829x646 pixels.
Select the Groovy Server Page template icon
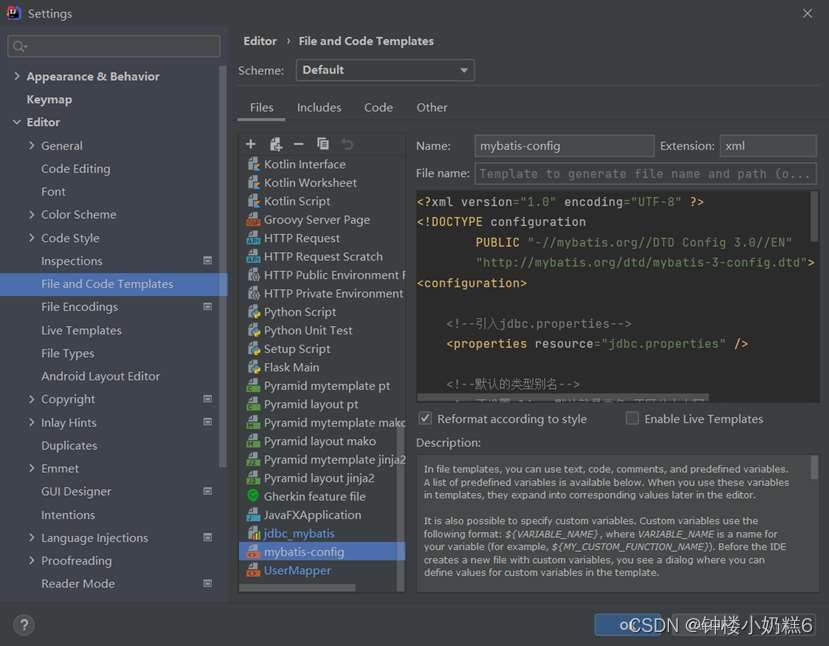click(x=254, y=220)
